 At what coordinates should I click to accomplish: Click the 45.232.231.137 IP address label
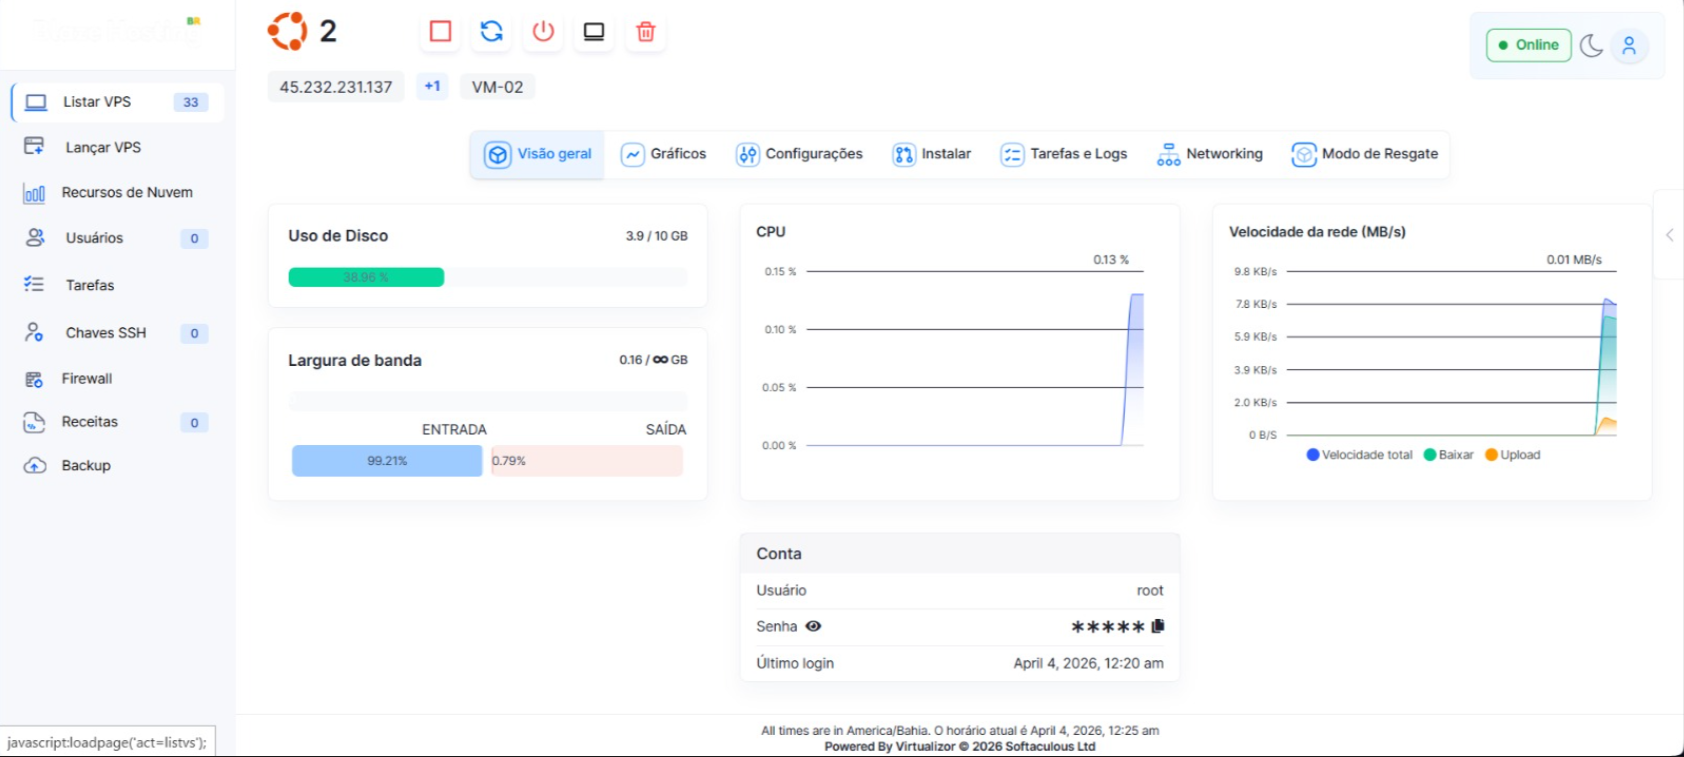point(336,87)
